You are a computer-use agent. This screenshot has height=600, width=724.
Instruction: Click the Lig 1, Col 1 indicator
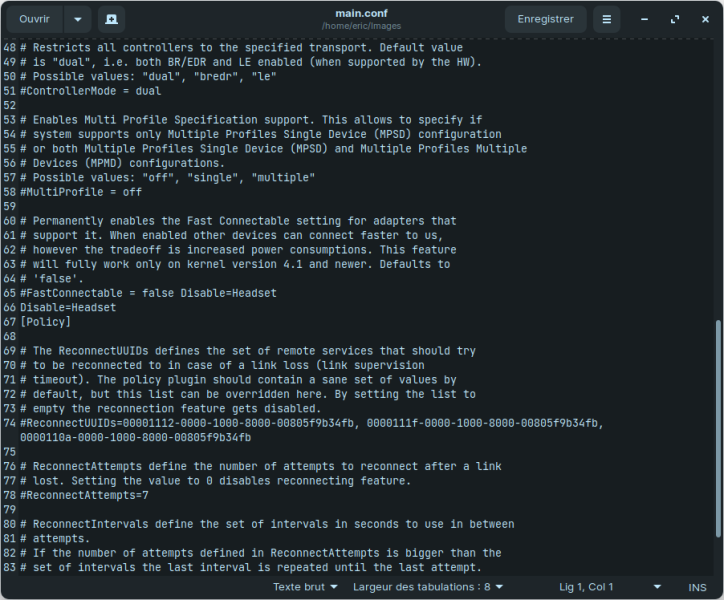(x=586, y=587)
